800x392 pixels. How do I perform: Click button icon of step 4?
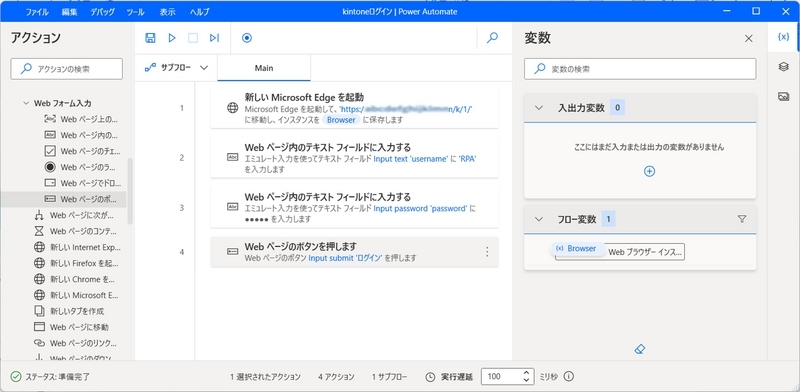[232, 252]
